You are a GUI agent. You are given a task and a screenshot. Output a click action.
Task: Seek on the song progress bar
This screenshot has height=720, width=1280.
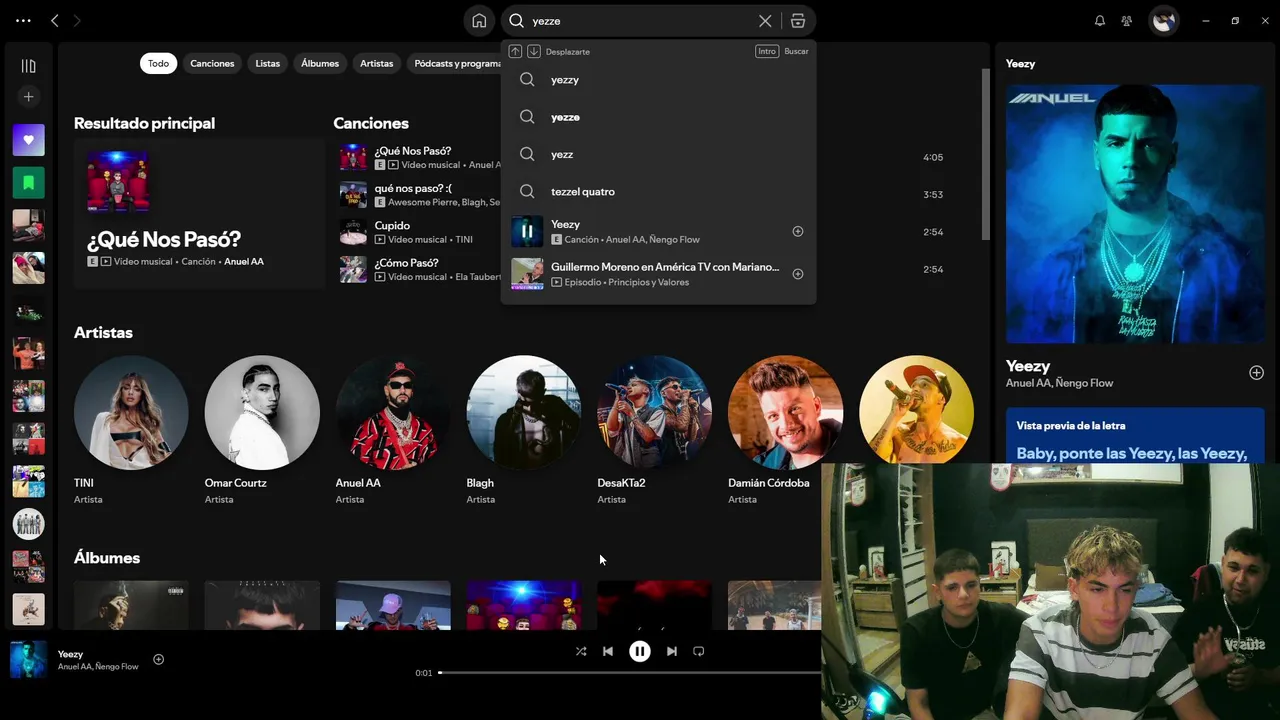pos(629,673)
